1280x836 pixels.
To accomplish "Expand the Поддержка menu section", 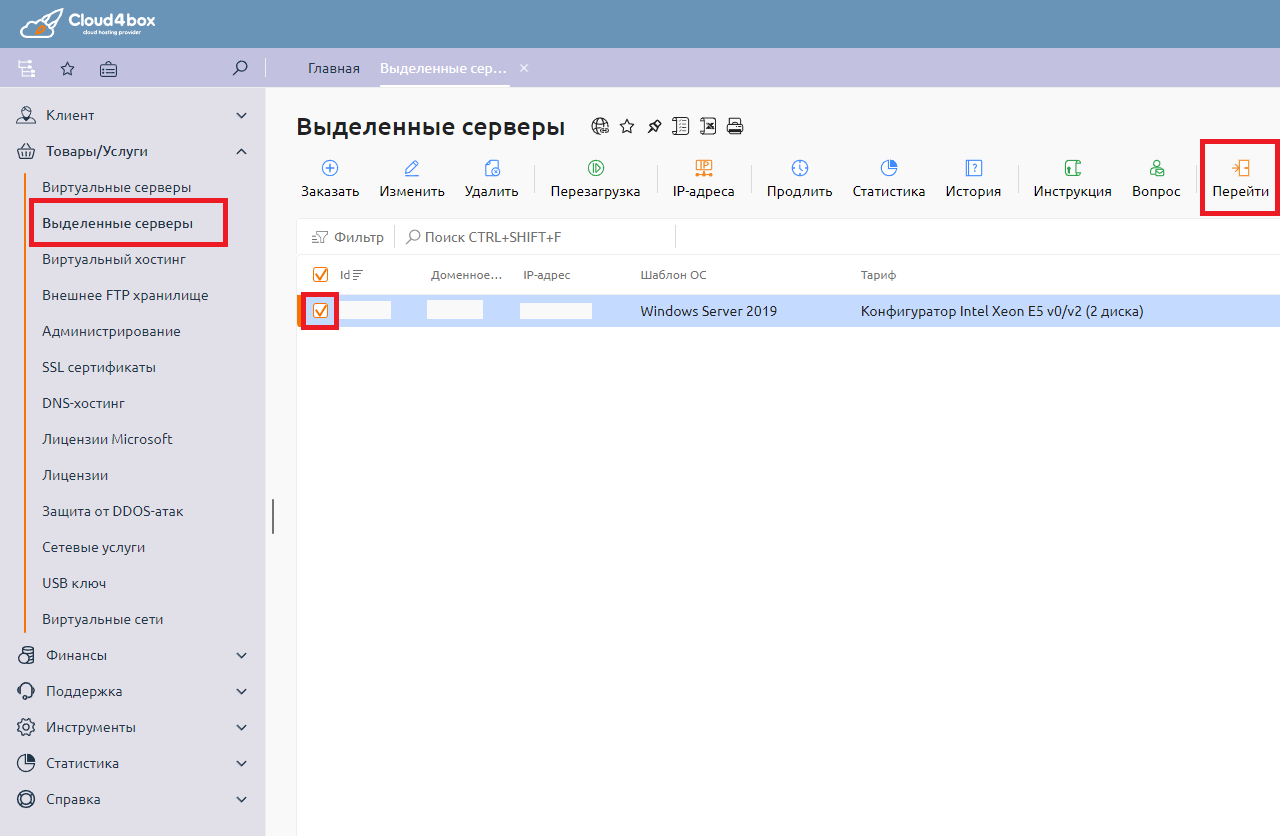I will (x=132, y=691).
